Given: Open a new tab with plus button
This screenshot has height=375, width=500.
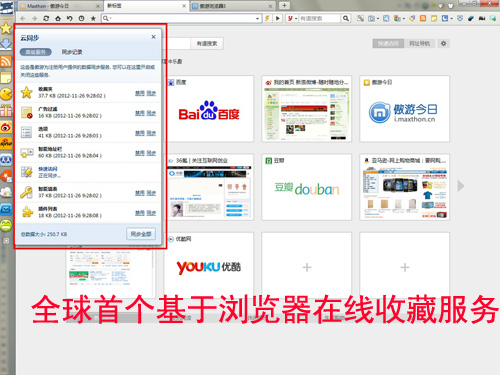Looking at the screenshot, I should point(284,5).
